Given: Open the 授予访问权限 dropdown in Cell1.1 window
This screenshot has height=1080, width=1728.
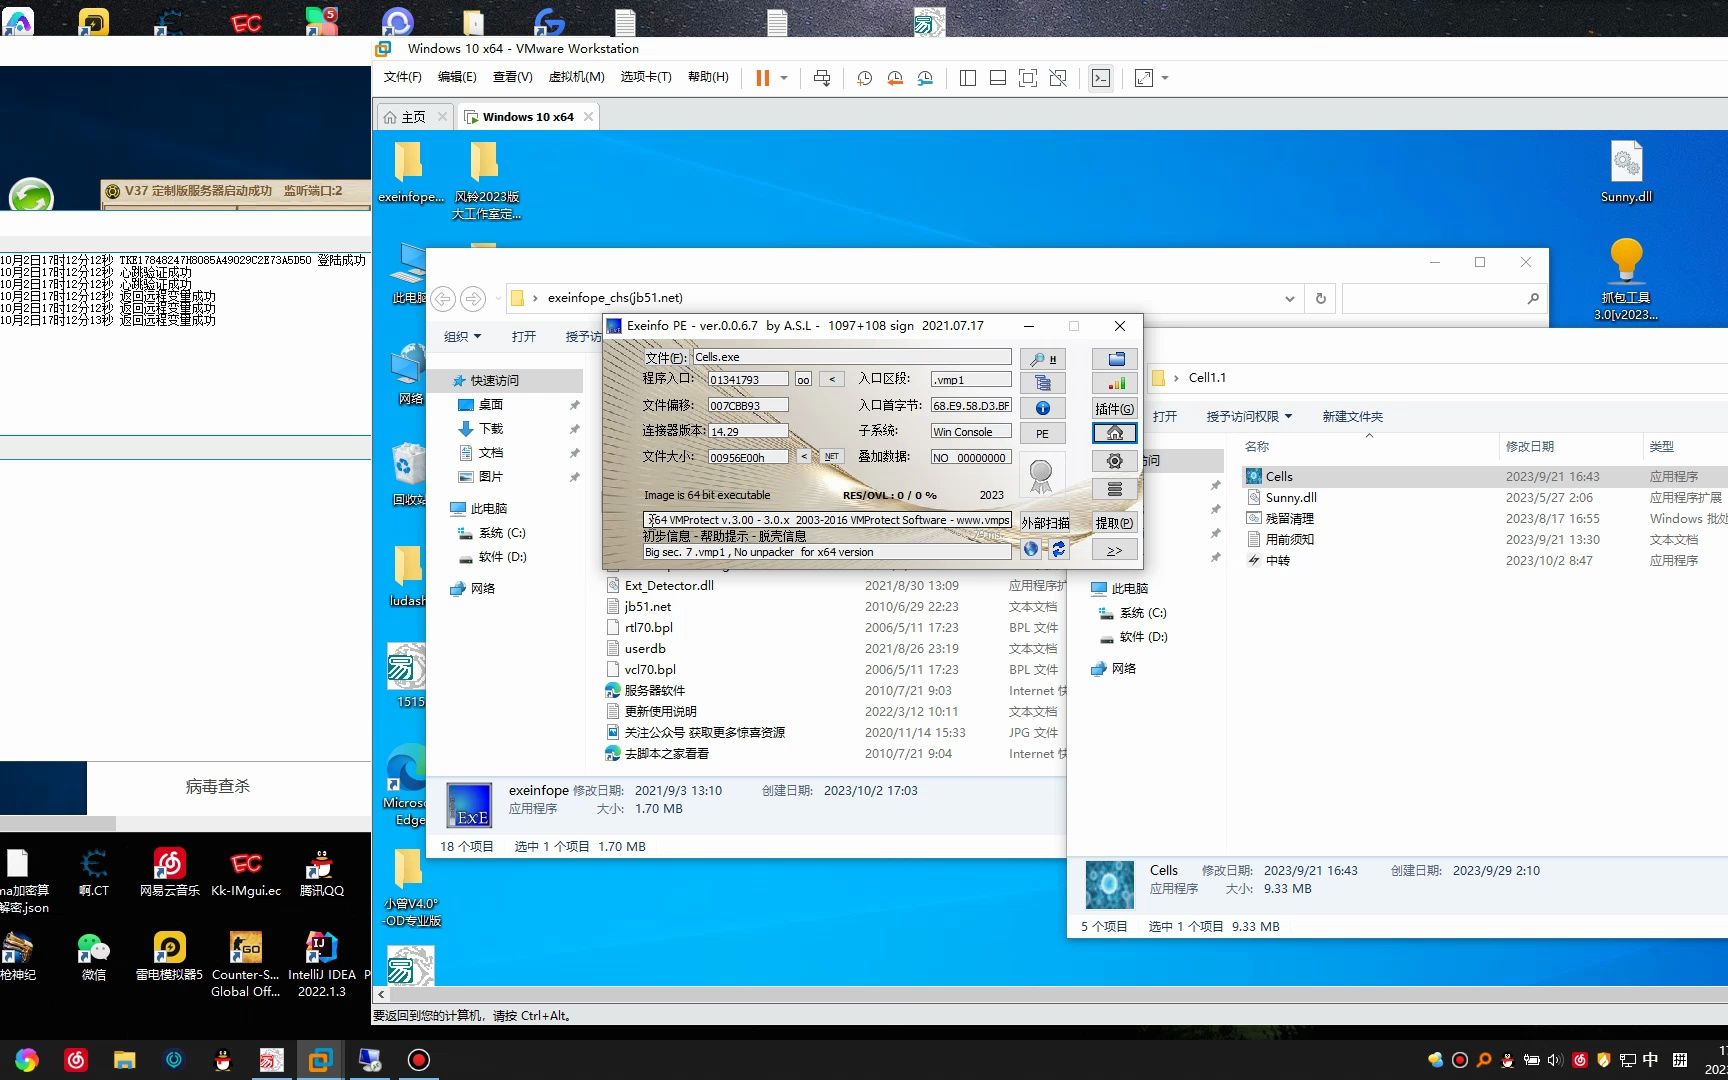Looking at the screenshot, I should point(1249,417).
